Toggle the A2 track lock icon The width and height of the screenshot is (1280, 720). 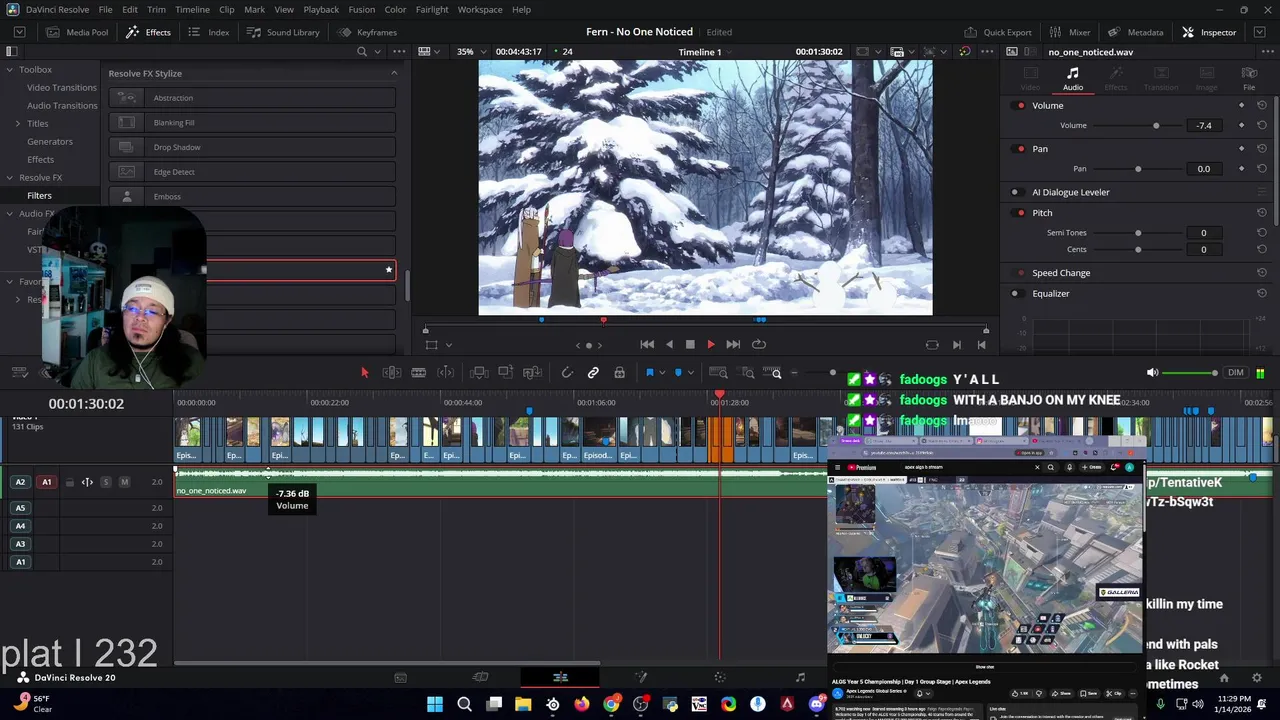click(x=70, y=482)
